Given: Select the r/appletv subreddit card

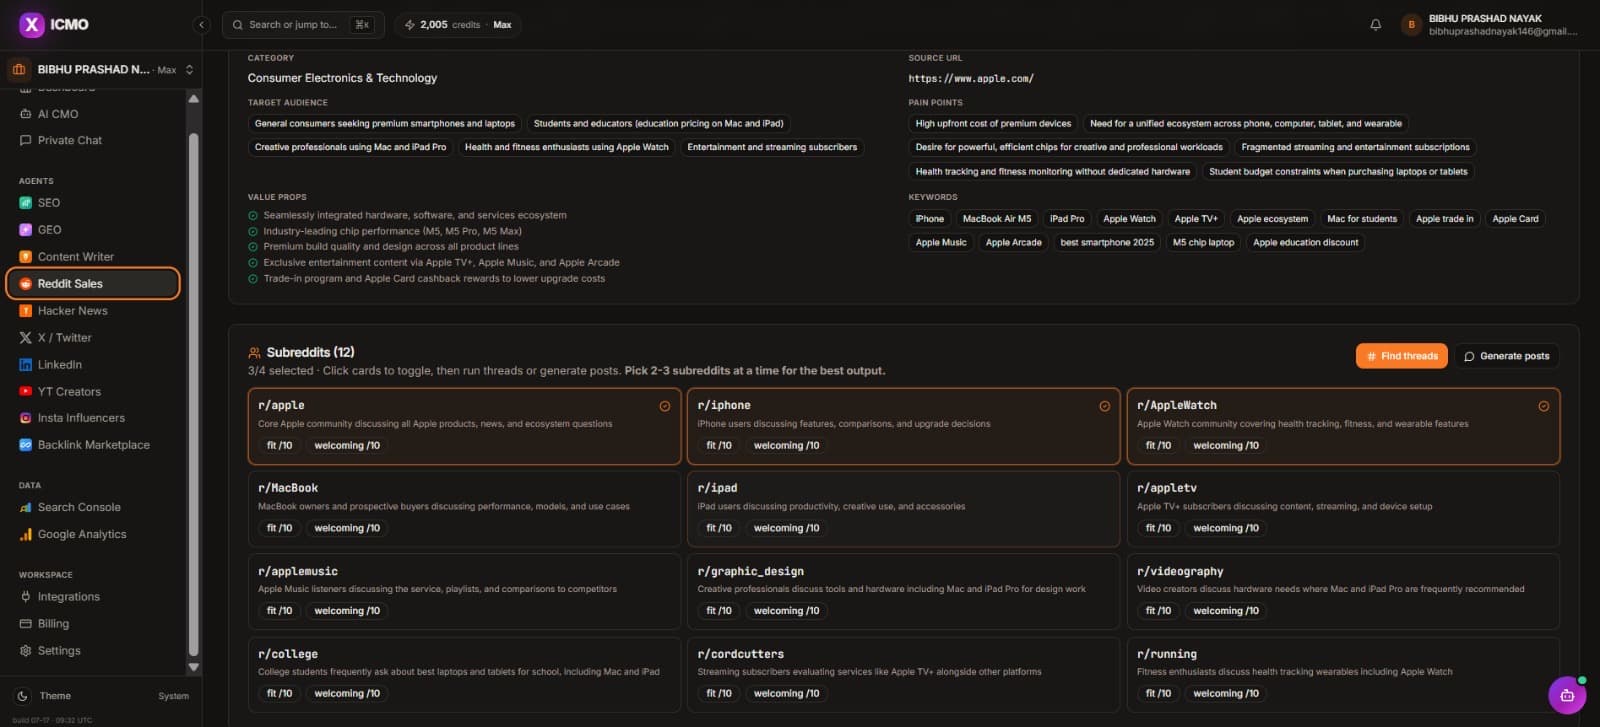Looking at the screenshot, I should click(x=1343, y=509).
